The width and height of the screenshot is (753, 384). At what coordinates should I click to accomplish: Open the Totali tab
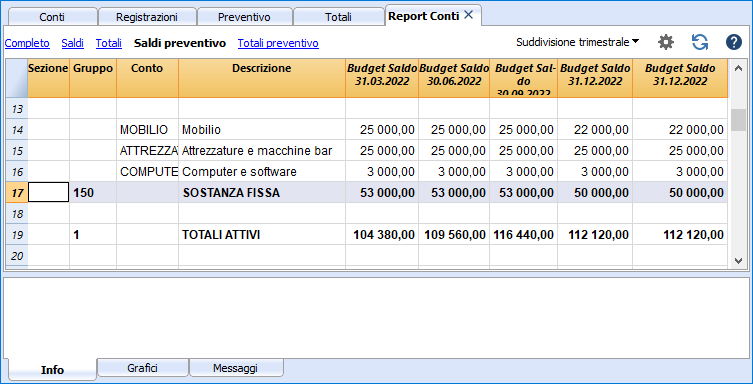[x=338, y=17]
